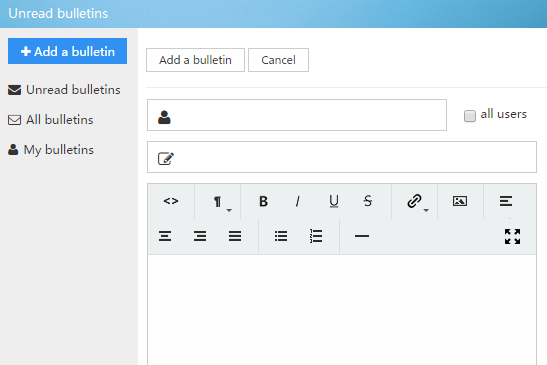Viewport: 547px width, 365px height.
Task: Open Unread bulletins in sidebar
Action: [64, 90]
